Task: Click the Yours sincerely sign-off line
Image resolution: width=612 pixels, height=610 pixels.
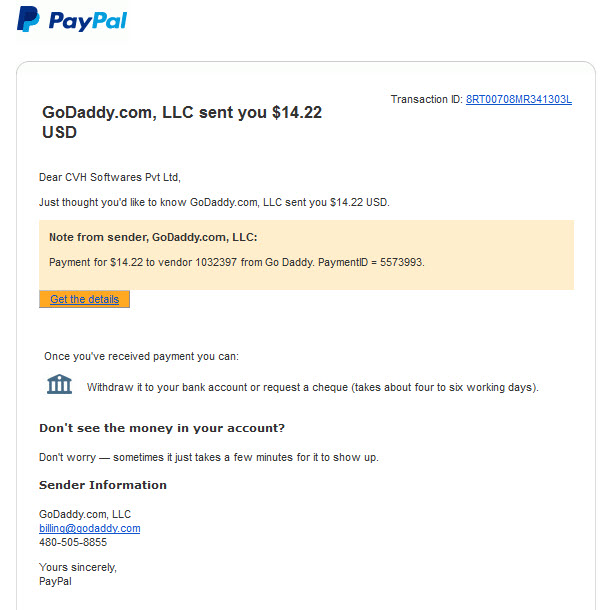Action: click(78, 567)
